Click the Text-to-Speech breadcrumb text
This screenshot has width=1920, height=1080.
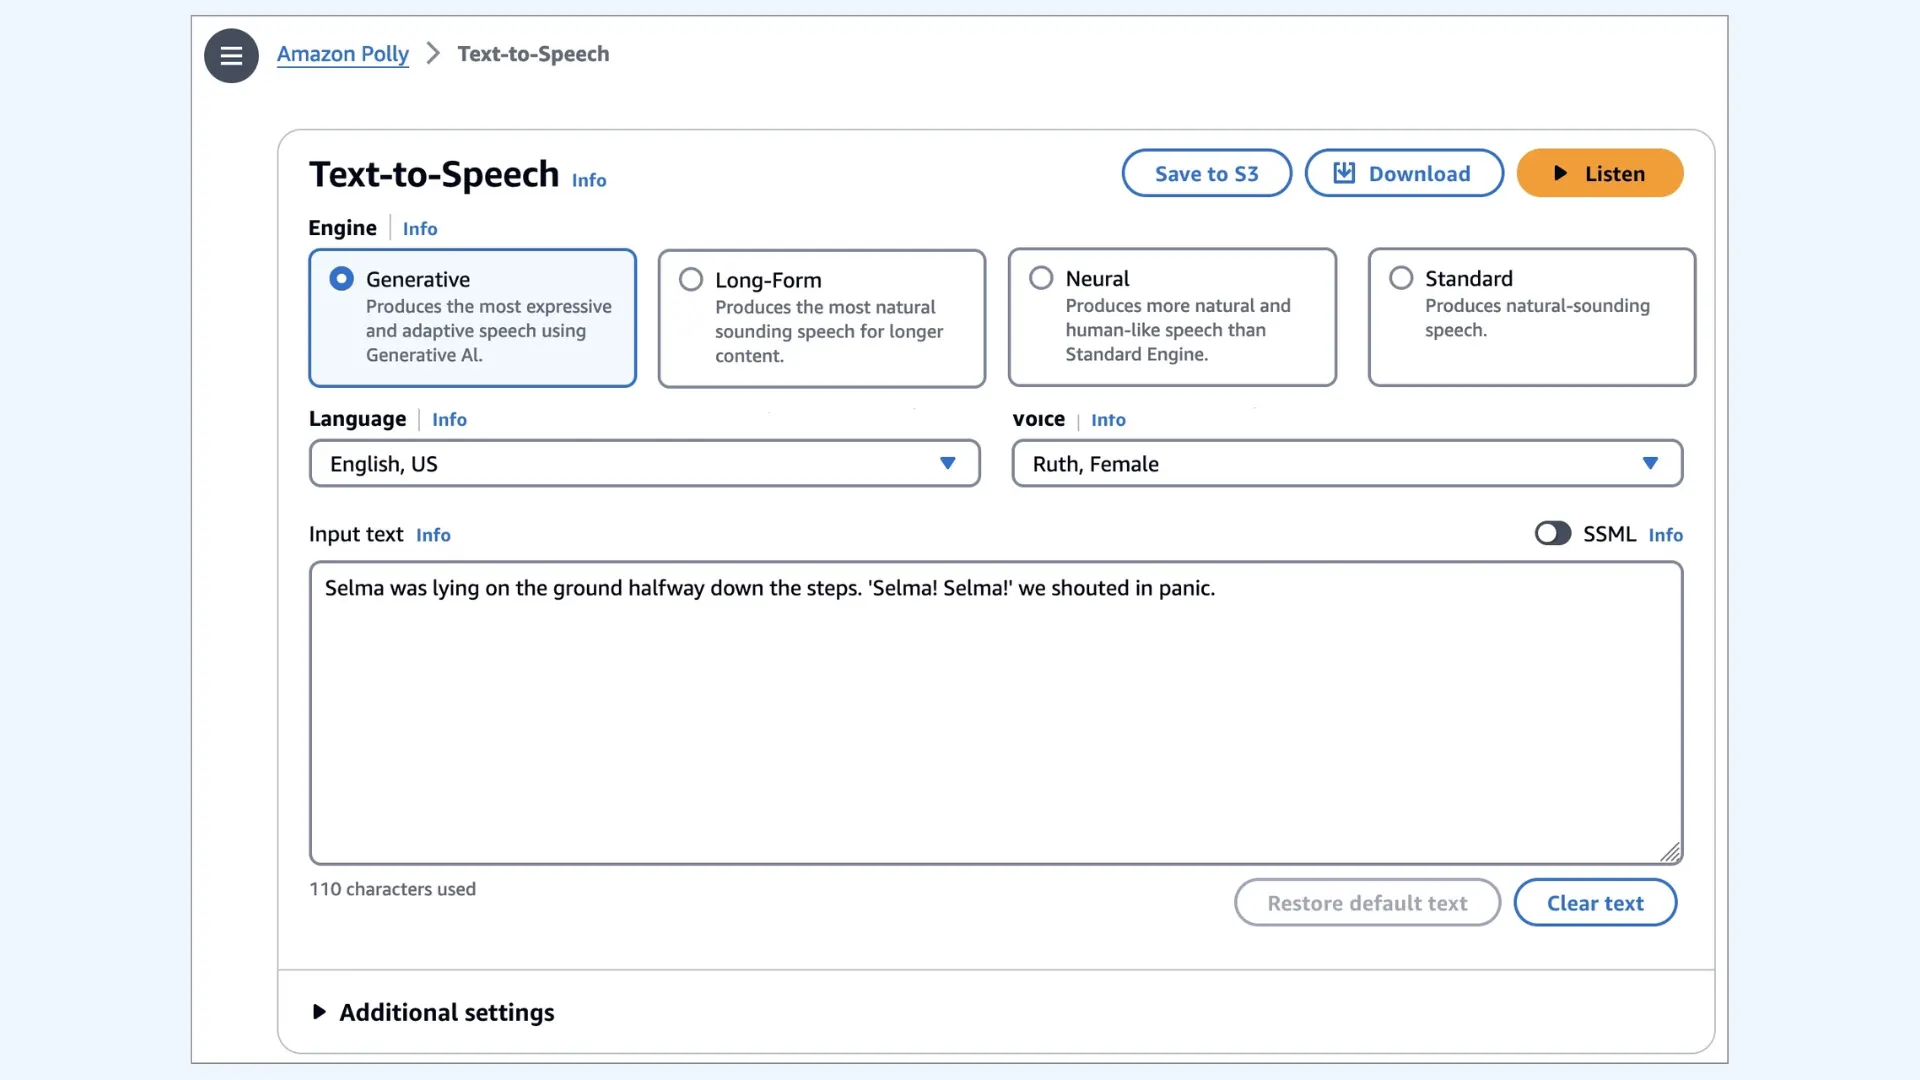[x=533, y=54]
